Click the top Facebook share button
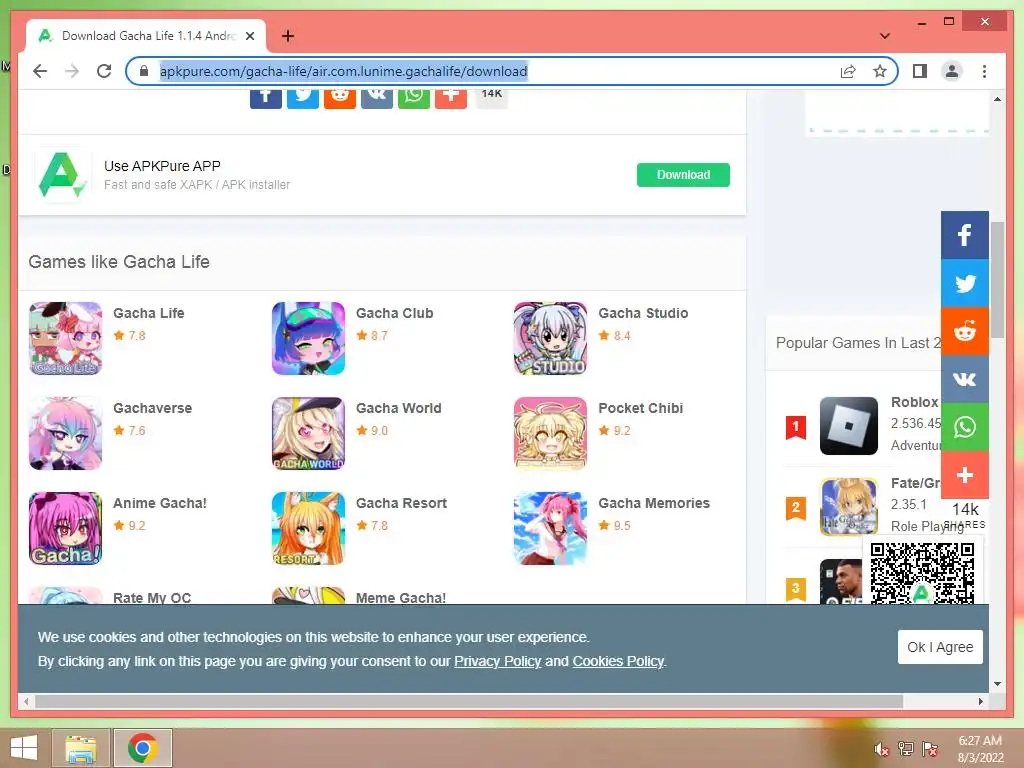Image resolution: width=1024 pixels, height=768 pixels. pyautogui.click(x=266, y=99)
